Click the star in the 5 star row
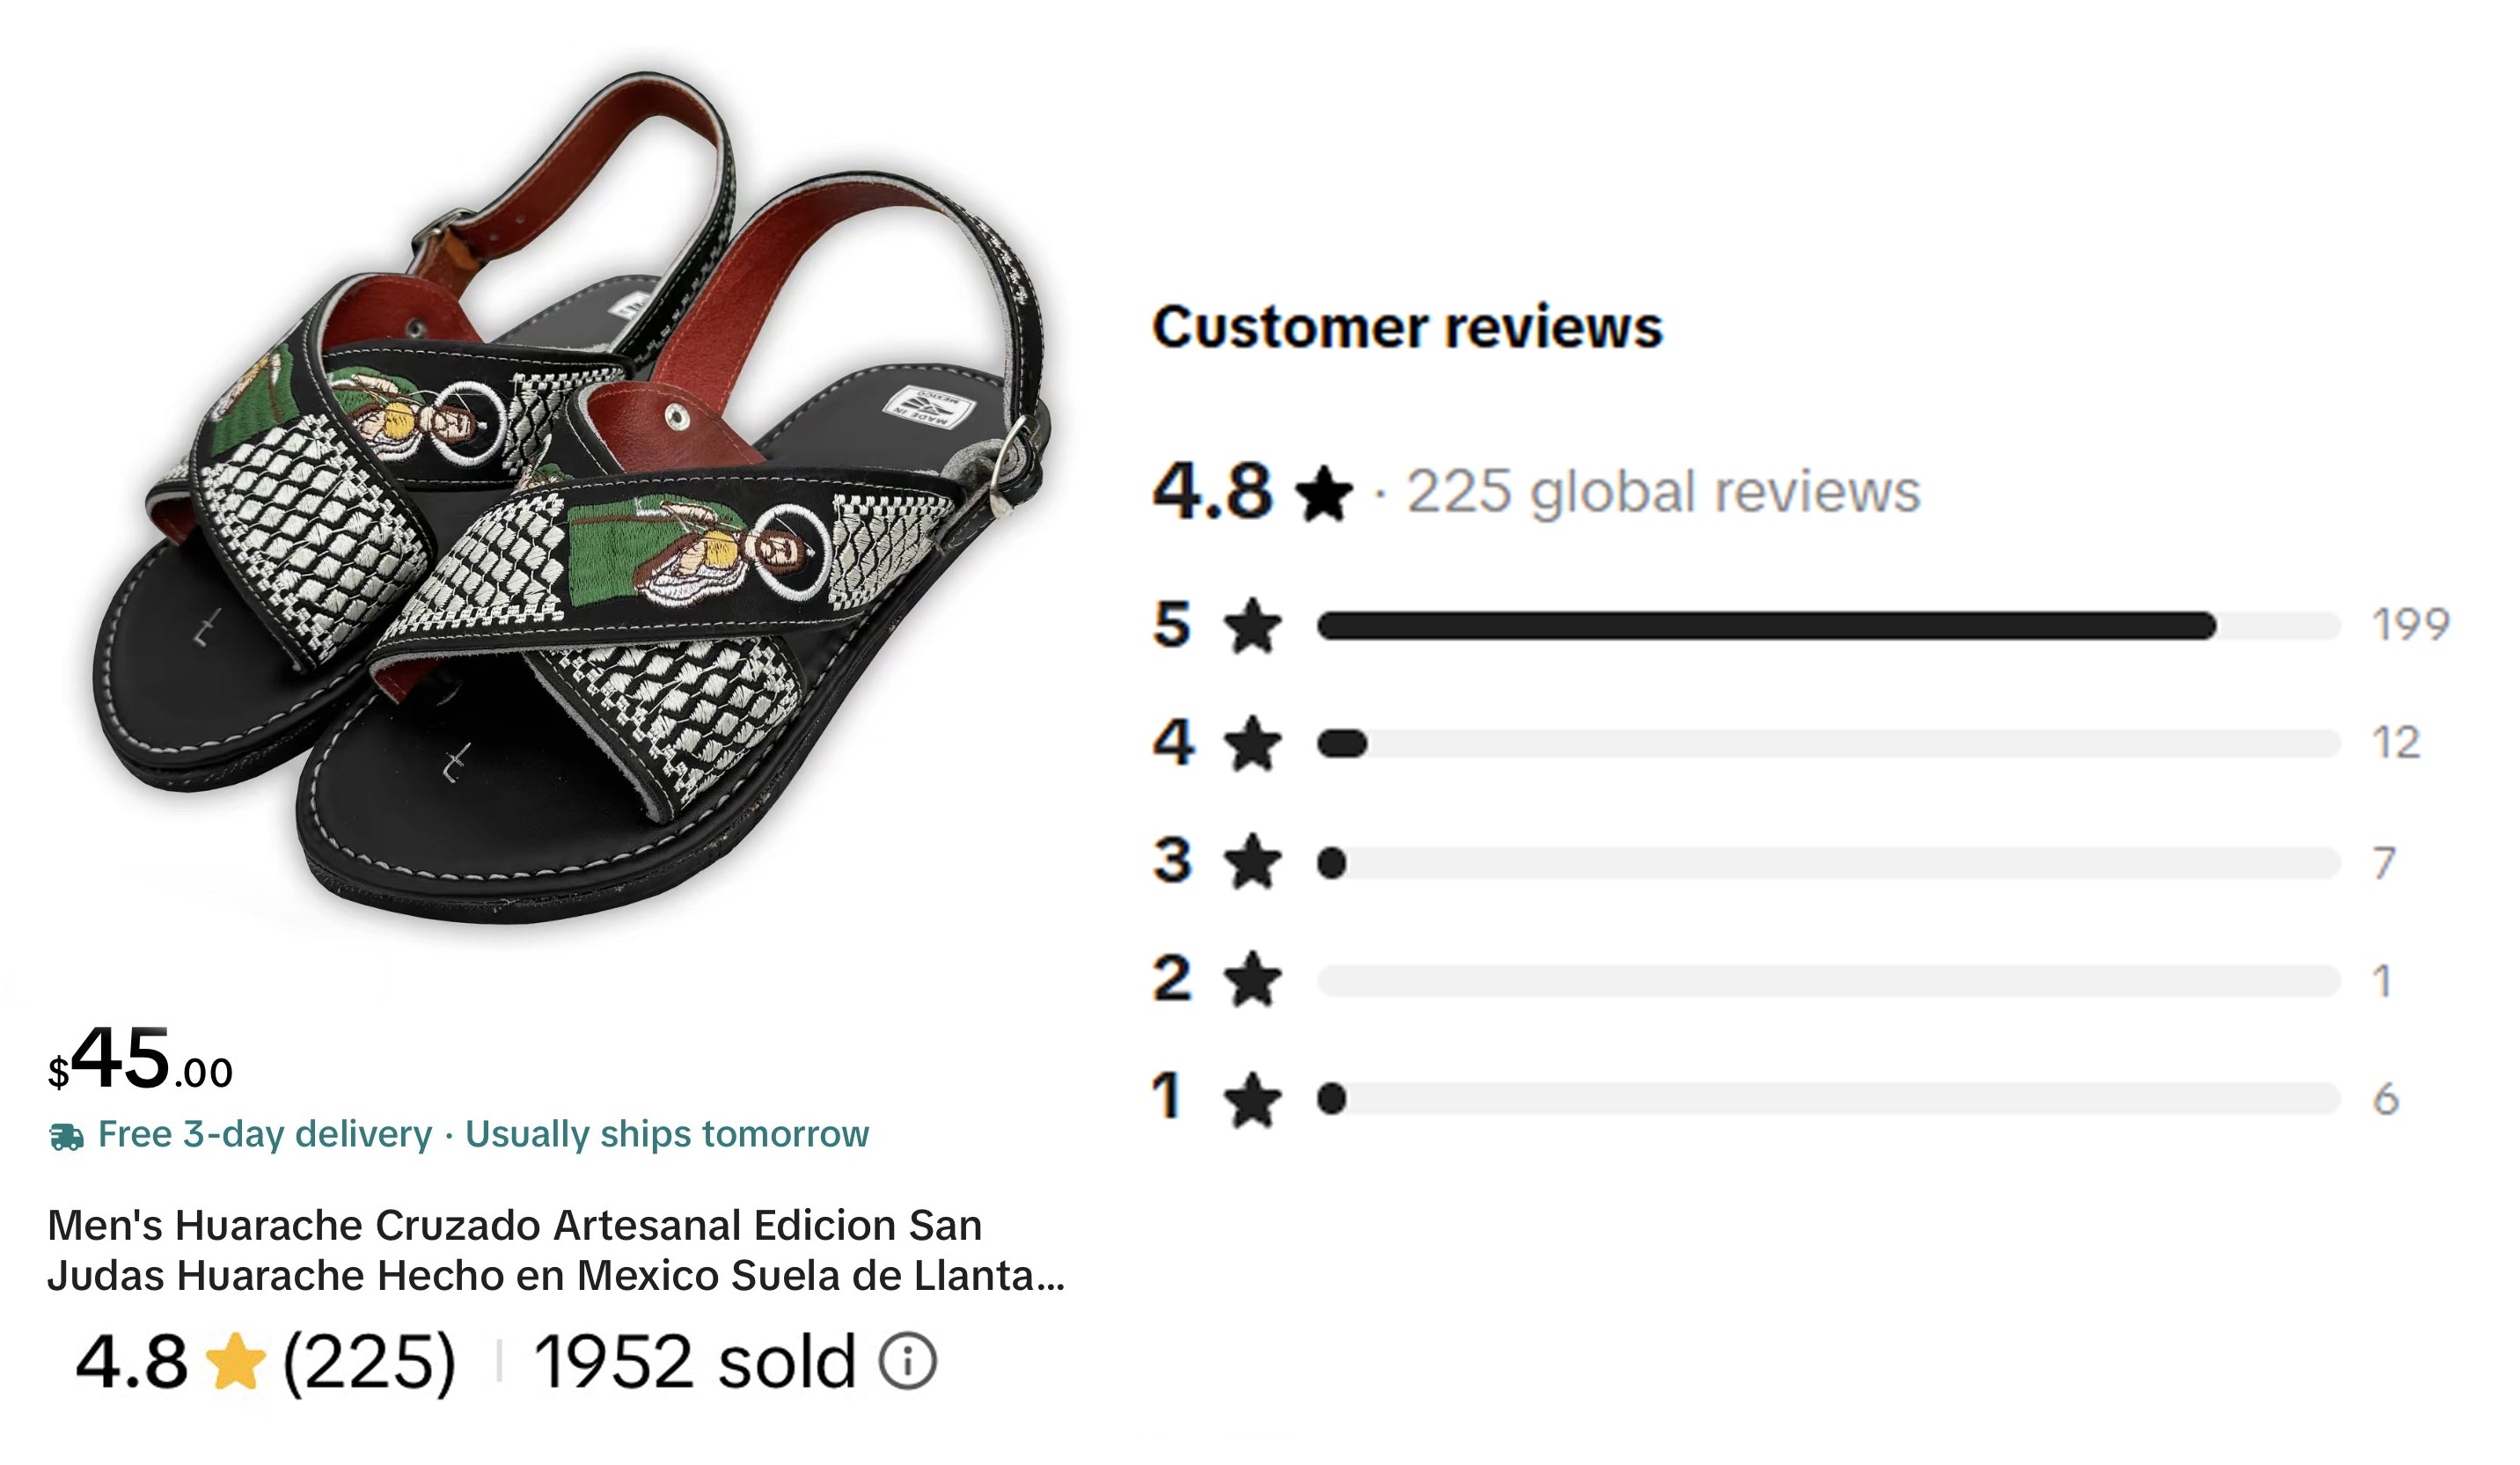Image resolution: width=2520 pixels, height=1465 pixels. click(1252, 625)
